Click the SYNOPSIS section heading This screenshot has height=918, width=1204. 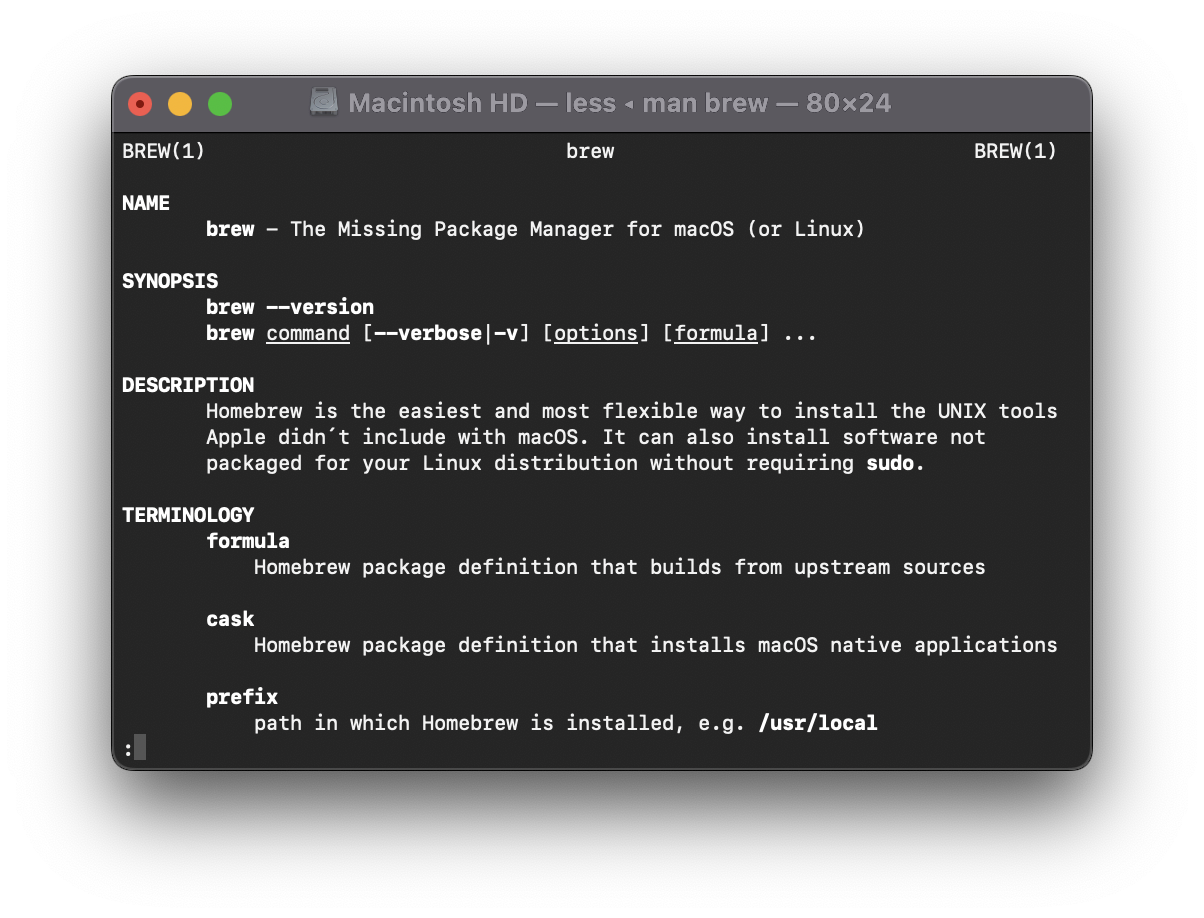tap(170, 281)
